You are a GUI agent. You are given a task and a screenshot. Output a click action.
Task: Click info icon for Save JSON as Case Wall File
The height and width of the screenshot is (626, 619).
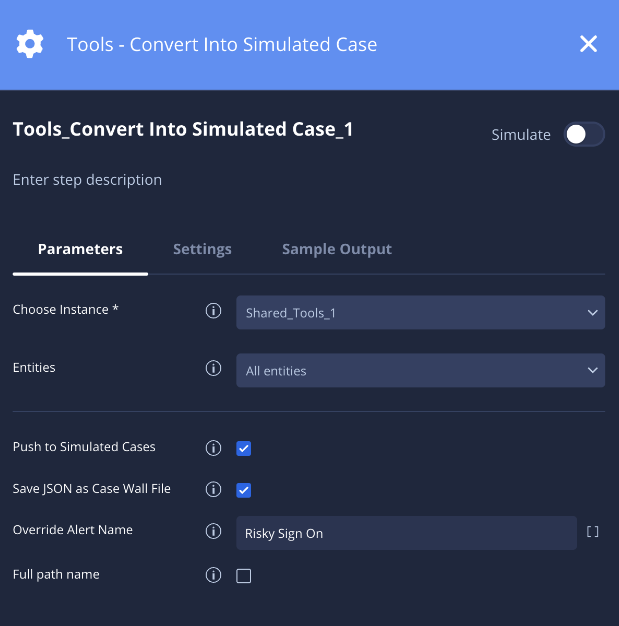point(213,490)
